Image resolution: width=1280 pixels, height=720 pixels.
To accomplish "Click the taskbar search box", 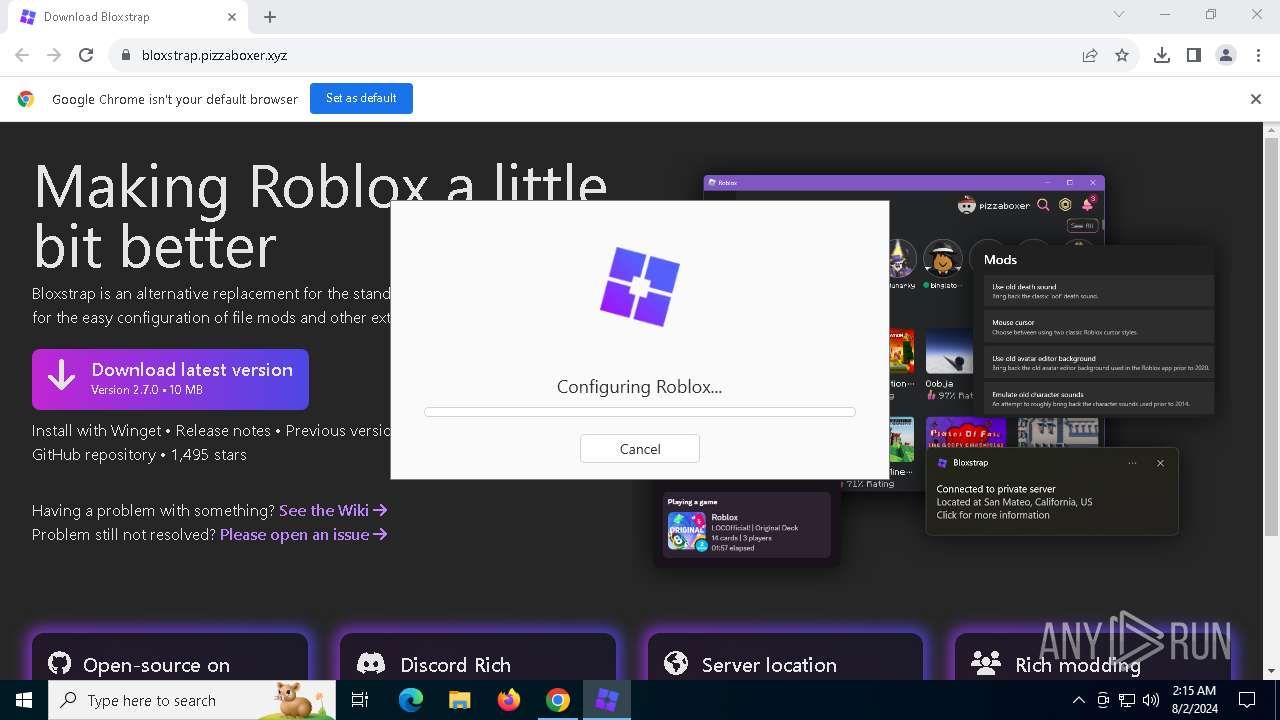I will tap(192, 700).
